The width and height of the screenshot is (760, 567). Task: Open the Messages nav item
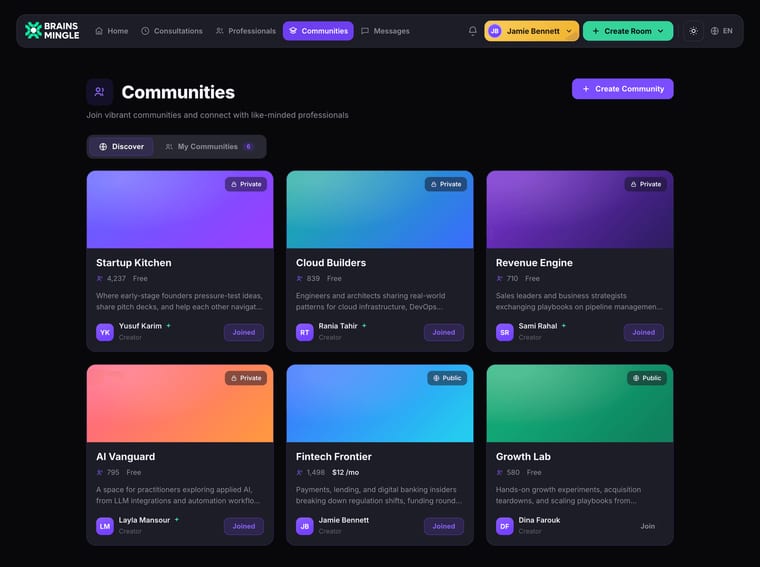coord(386,31)
